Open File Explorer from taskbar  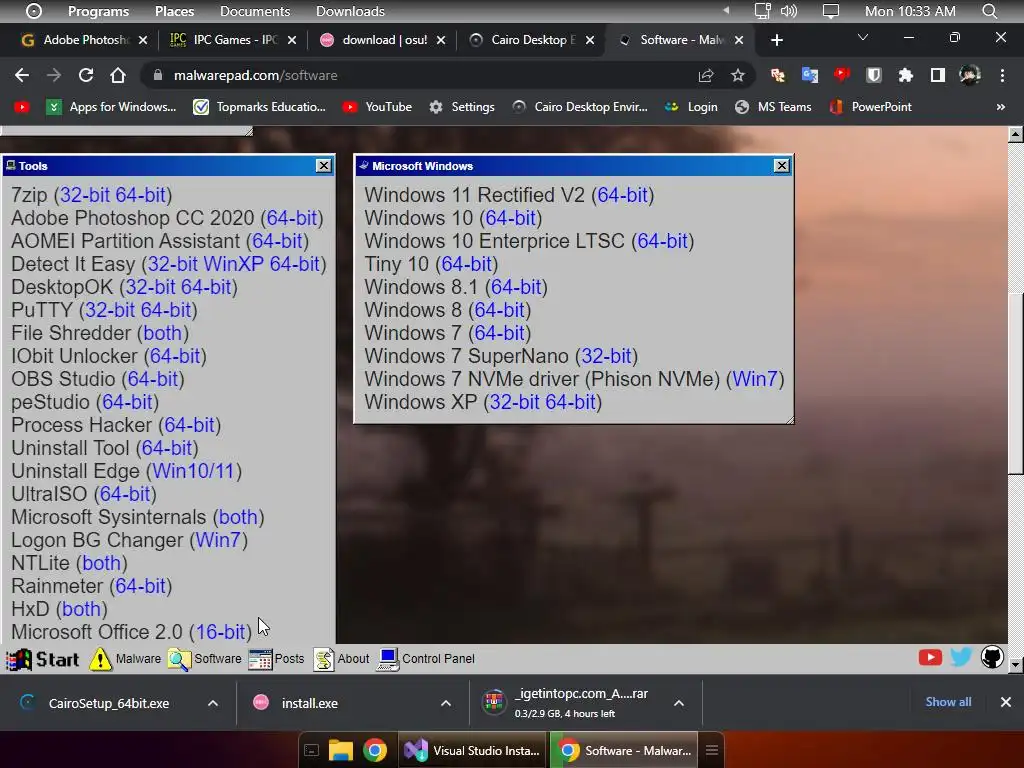(x=340, y=750)
